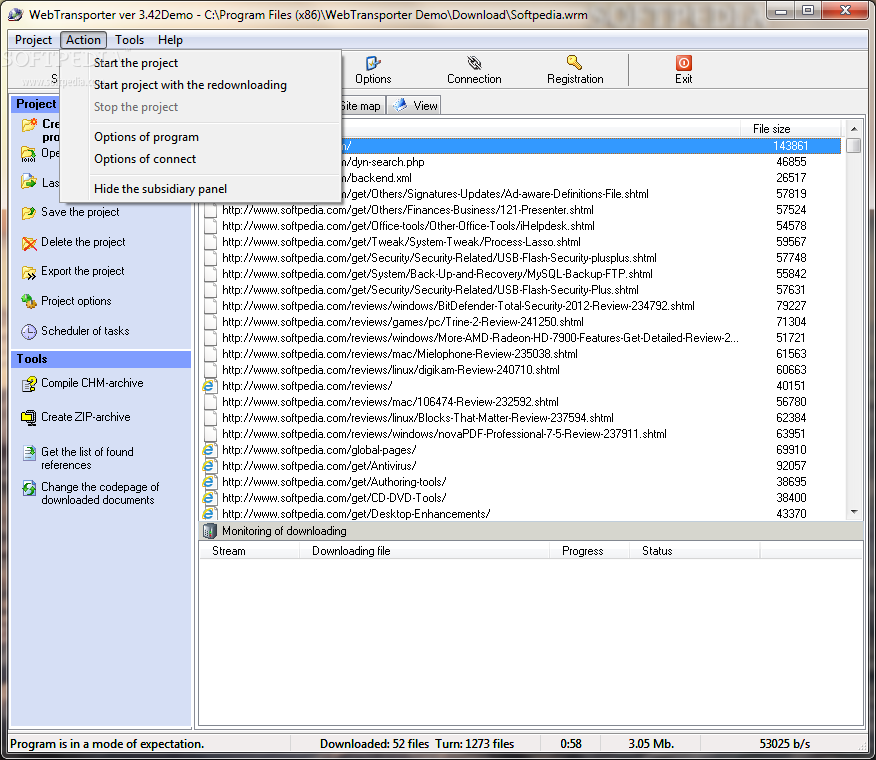Screen dimensions: 876x760
Task: Click the Status column header
Action: tap(694, 551)
